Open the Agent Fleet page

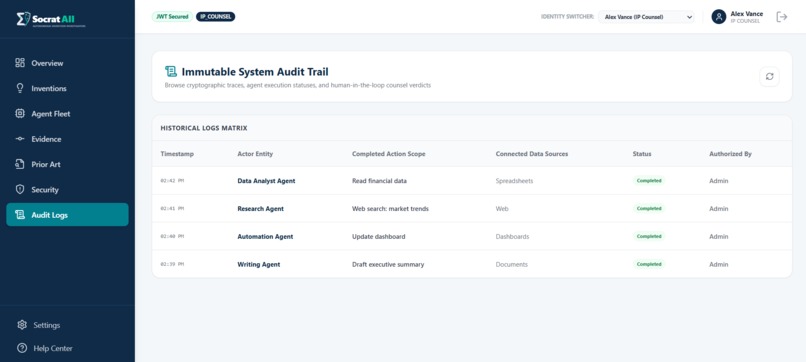pos(67,114)
